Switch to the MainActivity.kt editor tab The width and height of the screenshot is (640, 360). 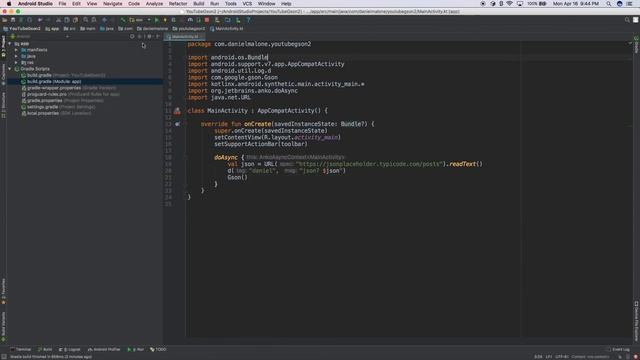click(184, 36)
